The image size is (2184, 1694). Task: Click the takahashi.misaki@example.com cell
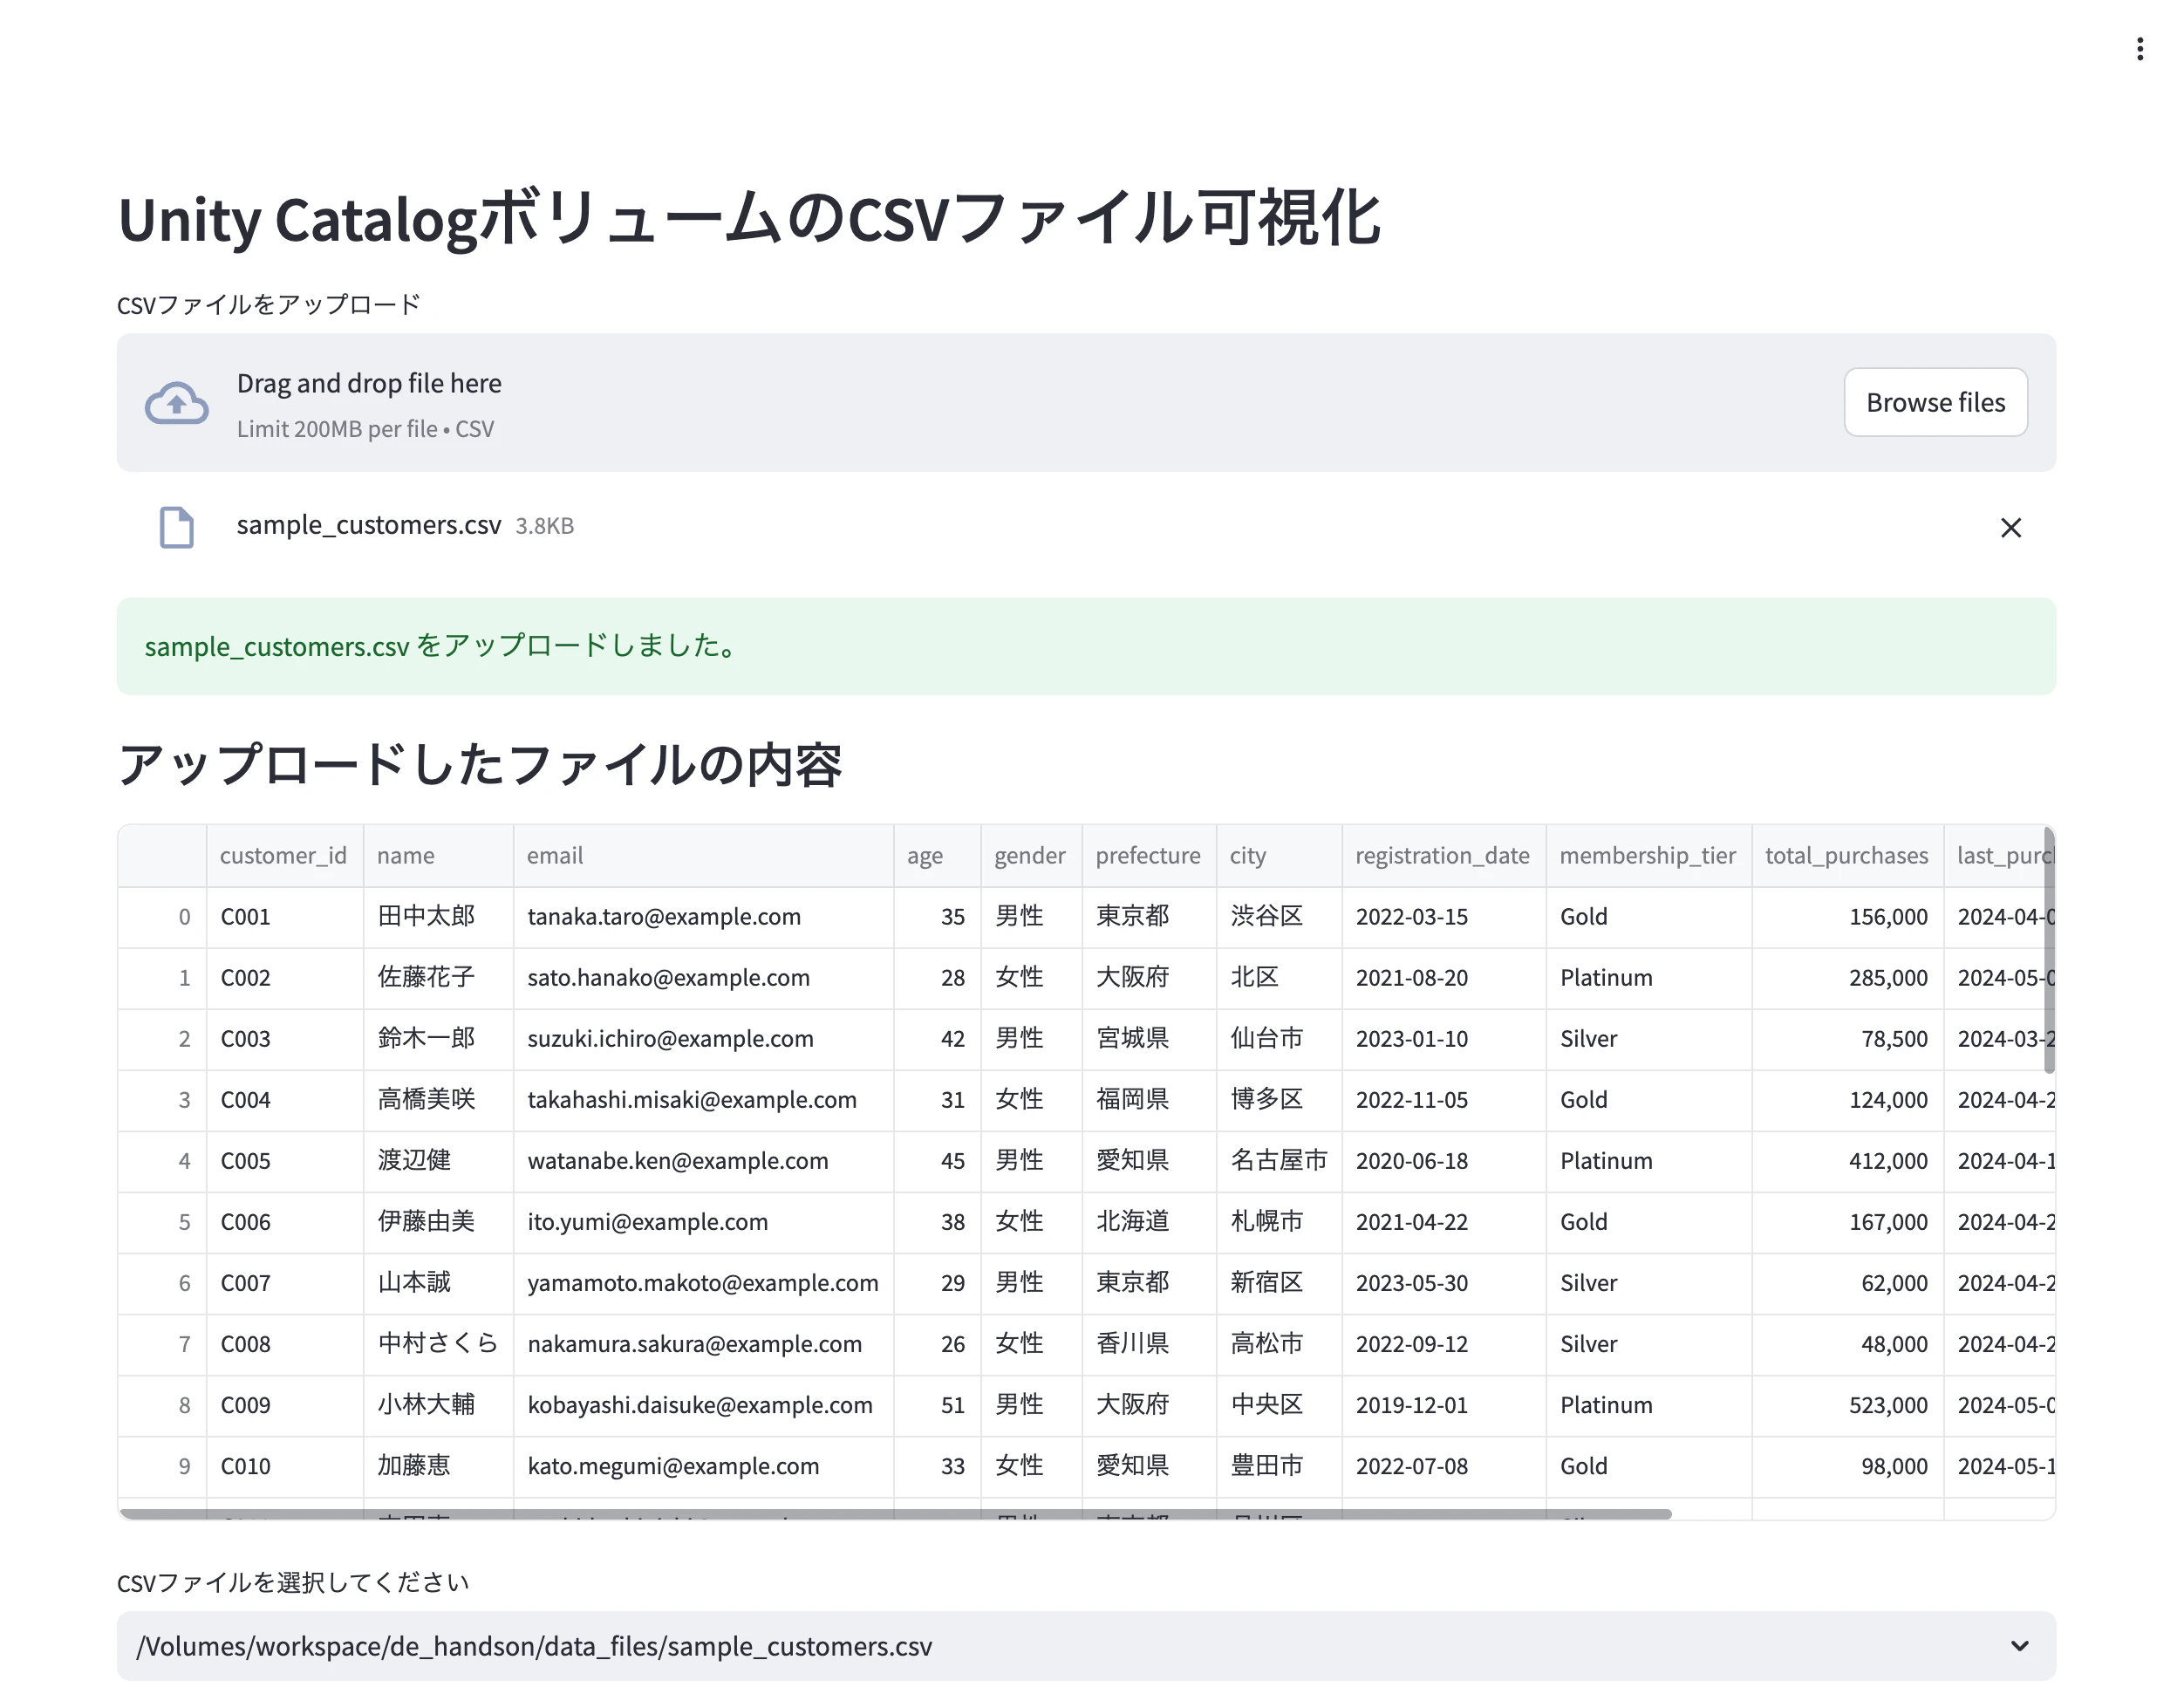coord(703,1099)
